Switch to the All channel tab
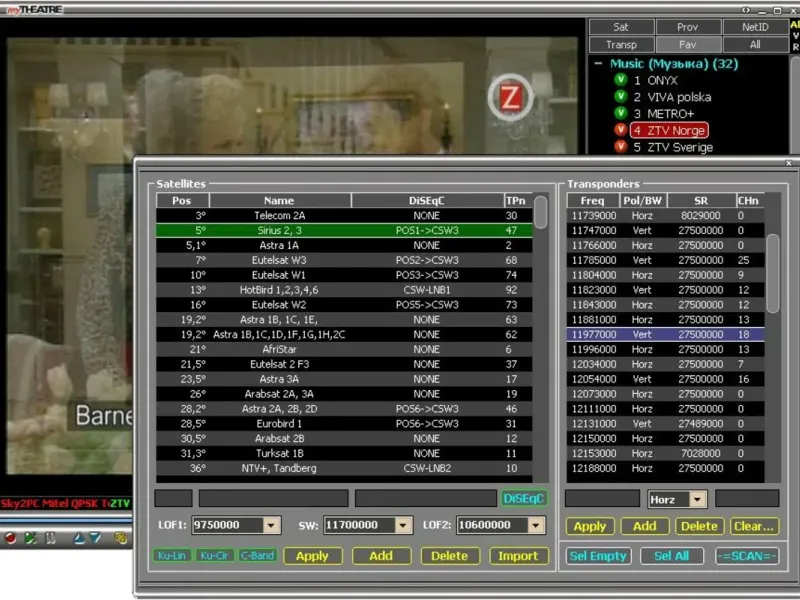Screen dimensions: 800x600 coord(755,44)
